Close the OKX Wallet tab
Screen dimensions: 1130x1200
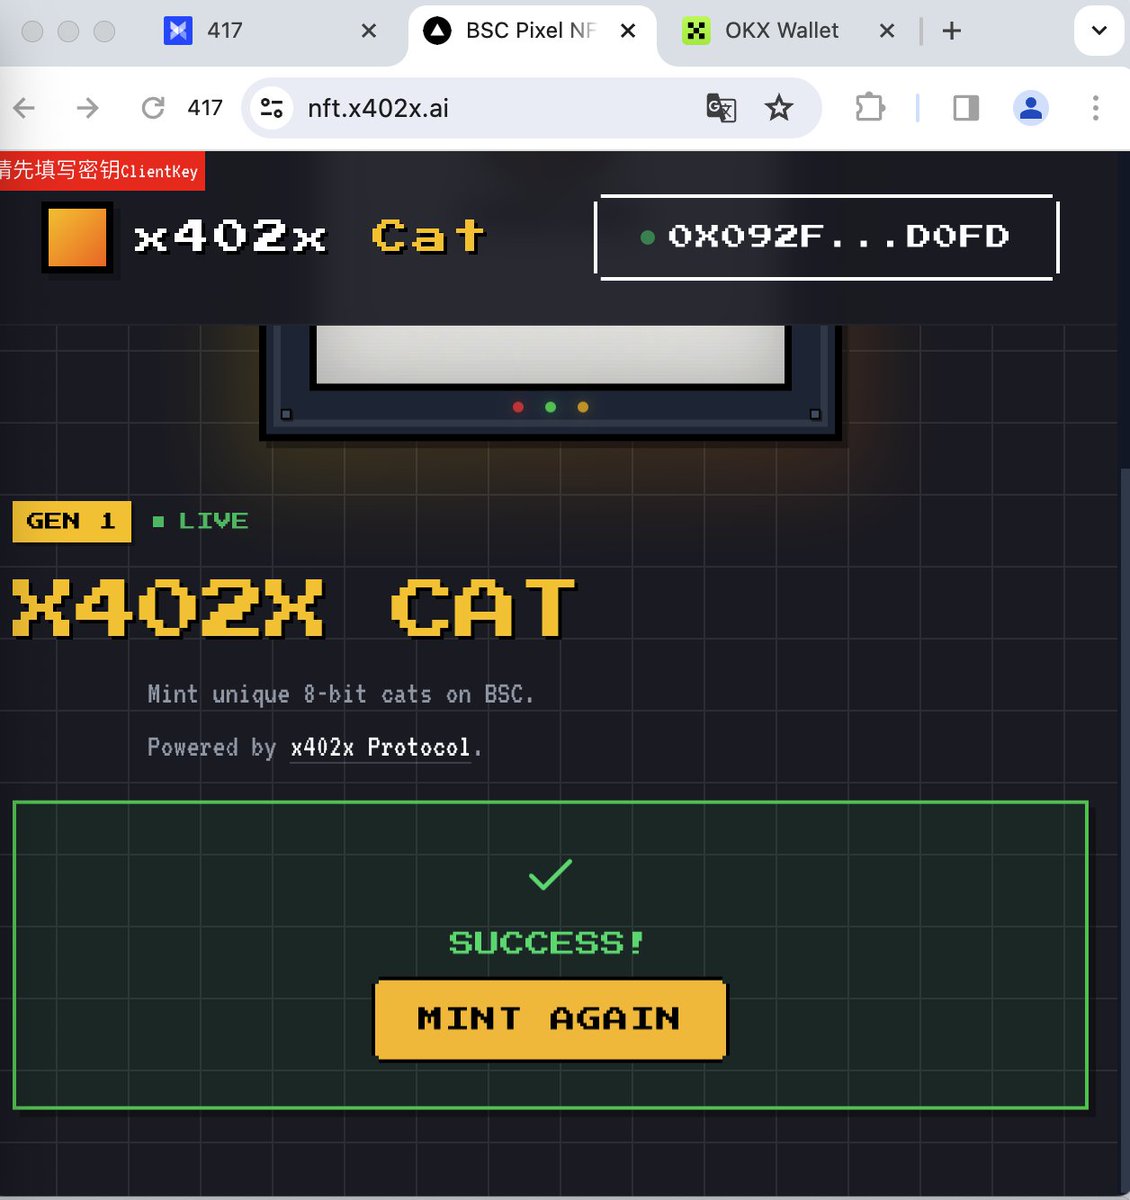pos(887,31)
